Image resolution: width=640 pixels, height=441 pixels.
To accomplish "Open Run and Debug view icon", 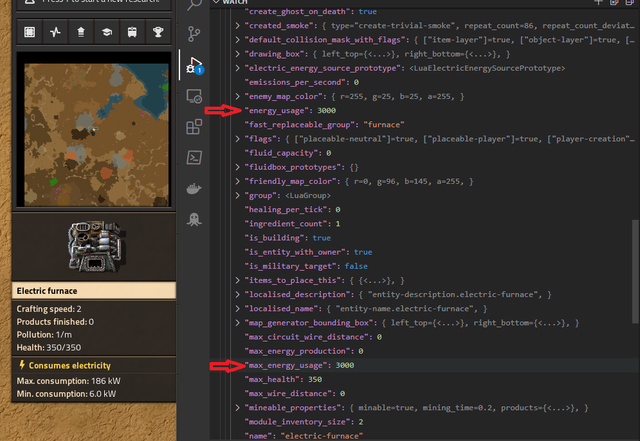I will coord(194,65).
